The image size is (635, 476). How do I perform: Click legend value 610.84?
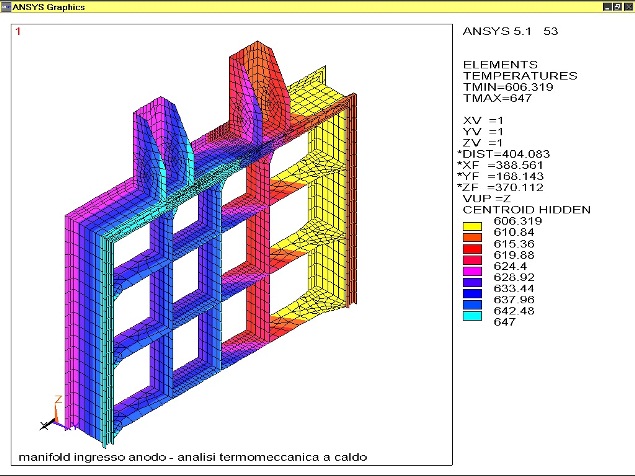click(x=514, y=232)
